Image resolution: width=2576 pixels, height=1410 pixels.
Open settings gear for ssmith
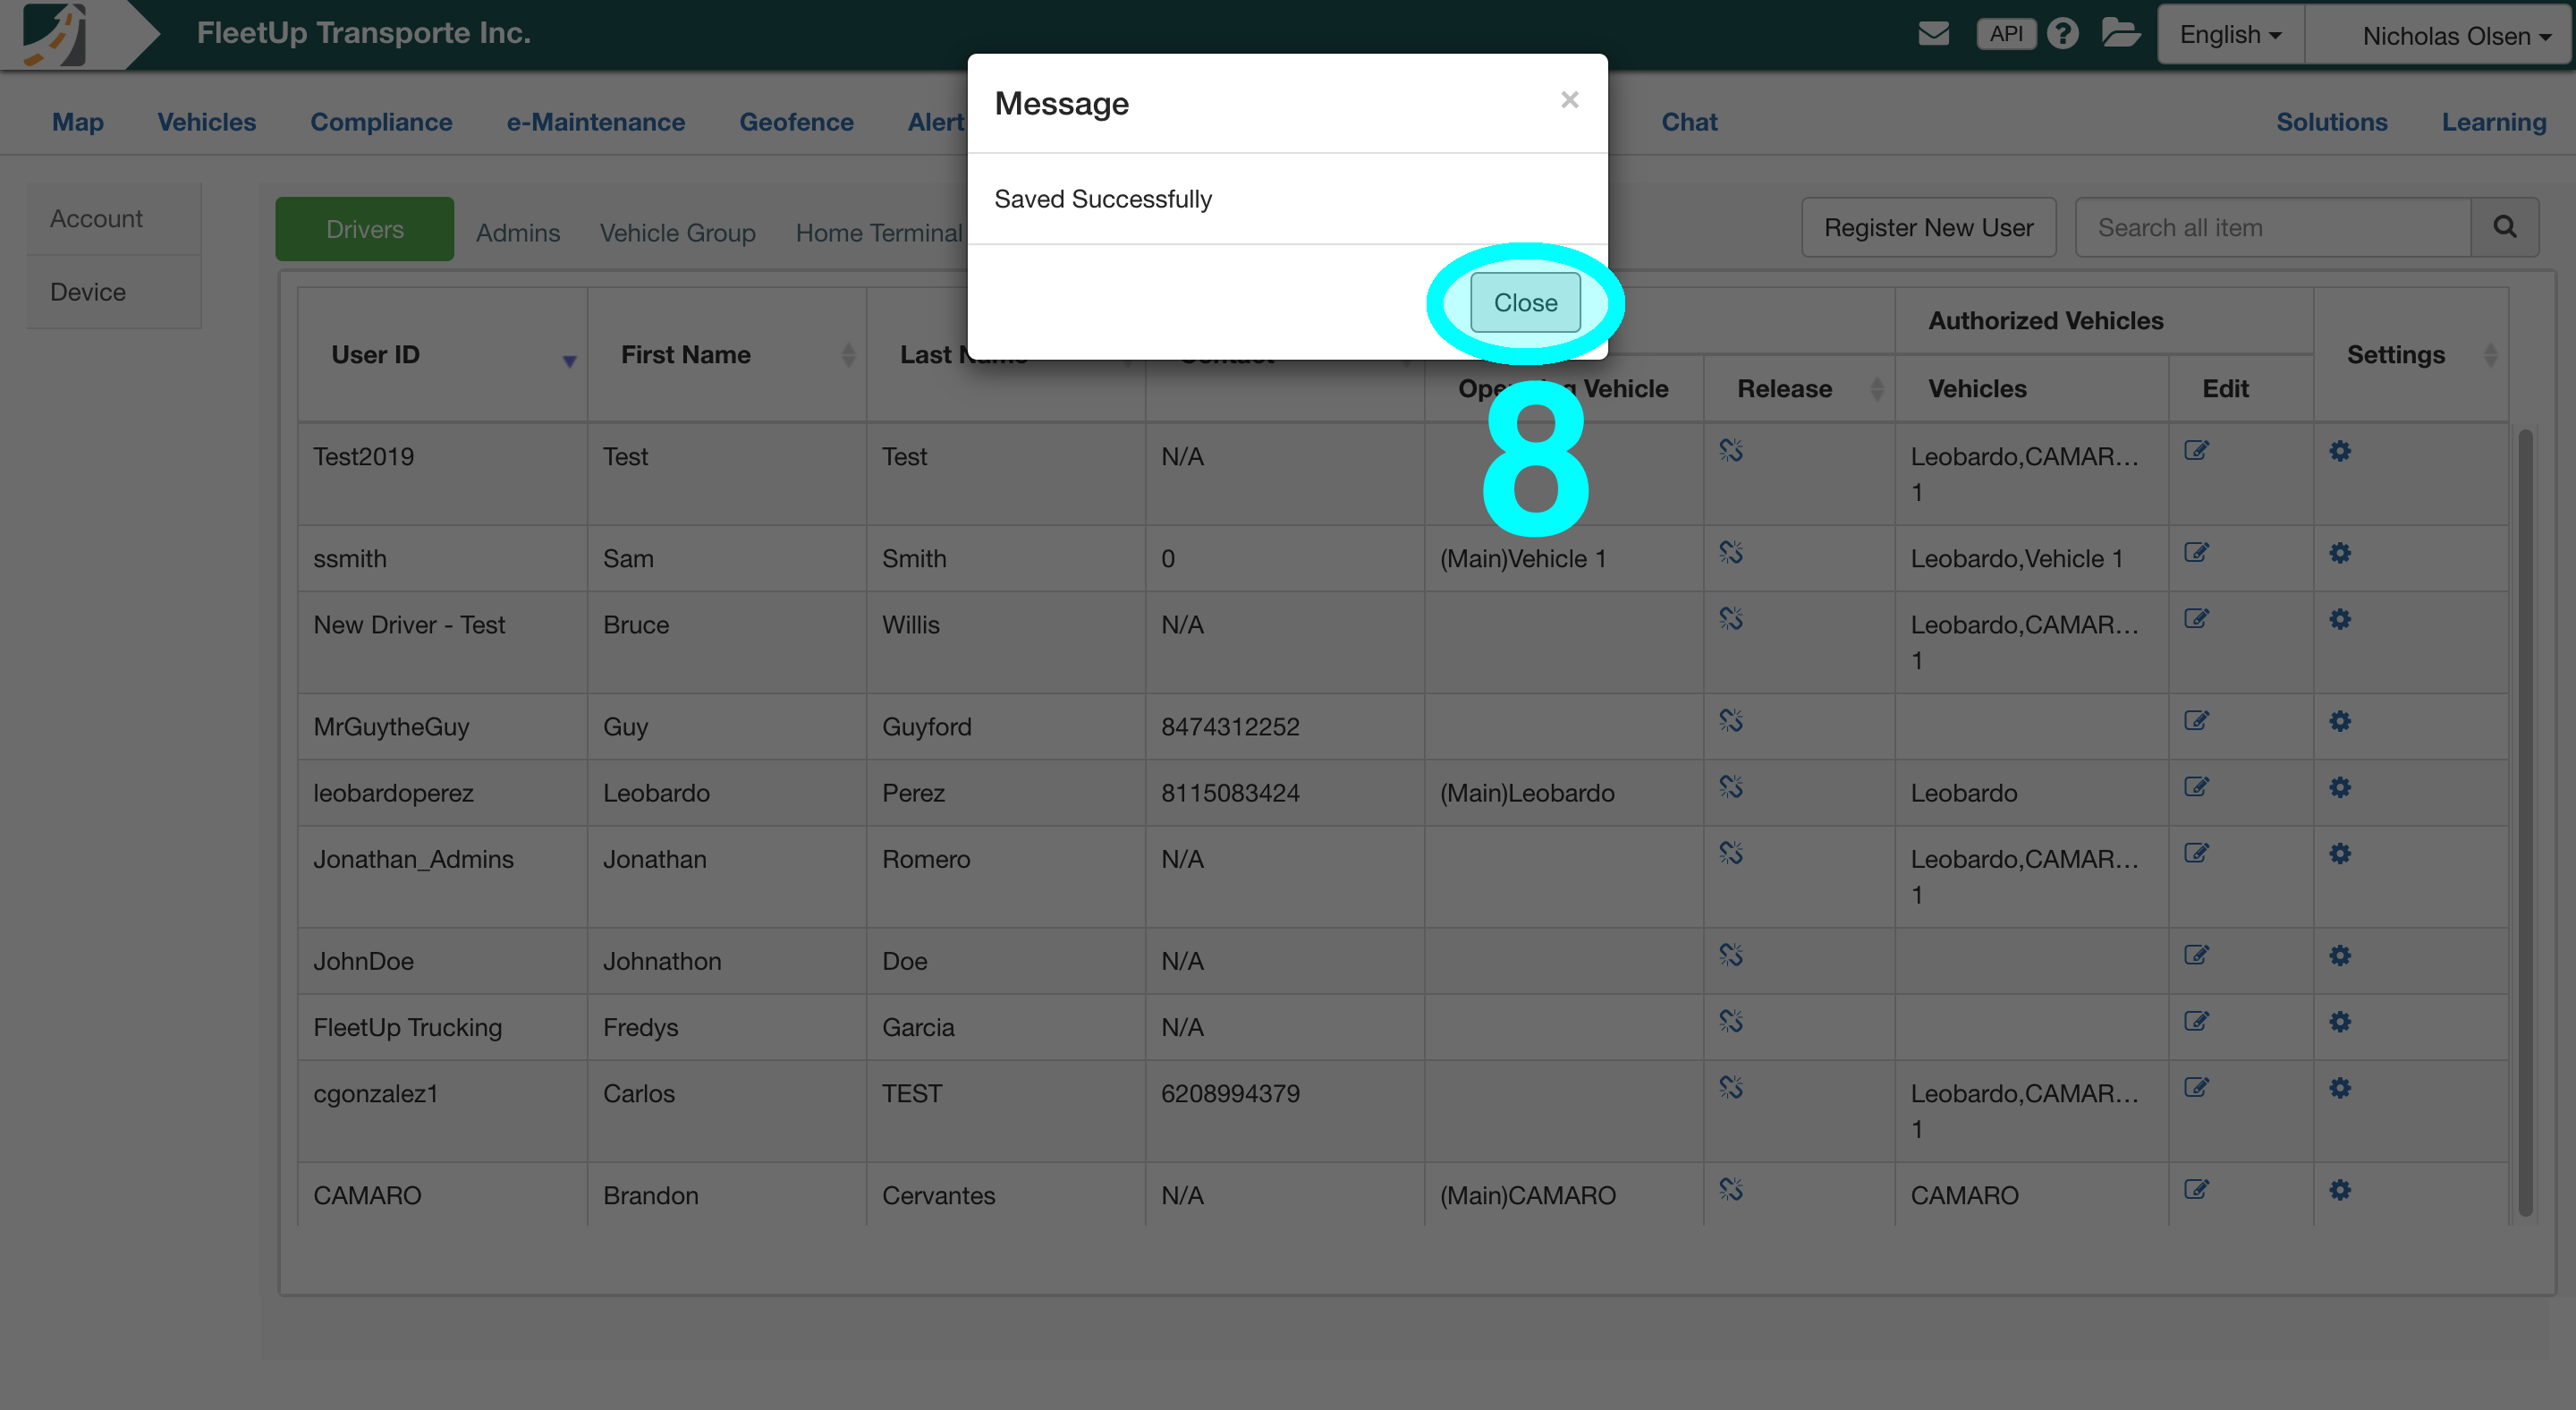(x=2340, y=553)
